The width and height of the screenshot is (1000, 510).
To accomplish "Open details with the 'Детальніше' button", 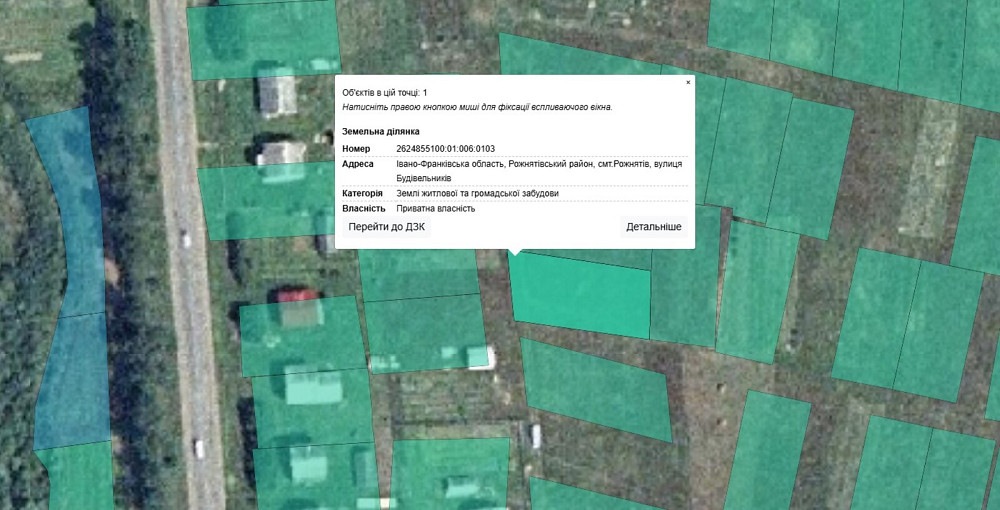I will pyautogui.click(x=654, y=227).
